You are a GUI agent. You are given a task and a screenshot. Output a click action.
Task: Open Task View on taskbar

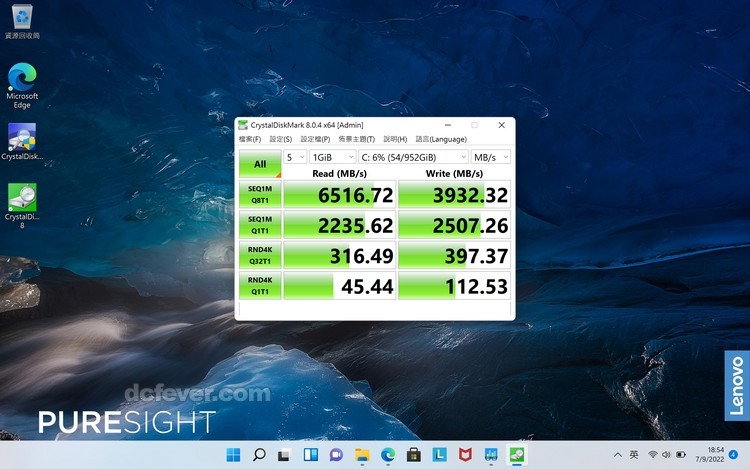pos(285,455)
